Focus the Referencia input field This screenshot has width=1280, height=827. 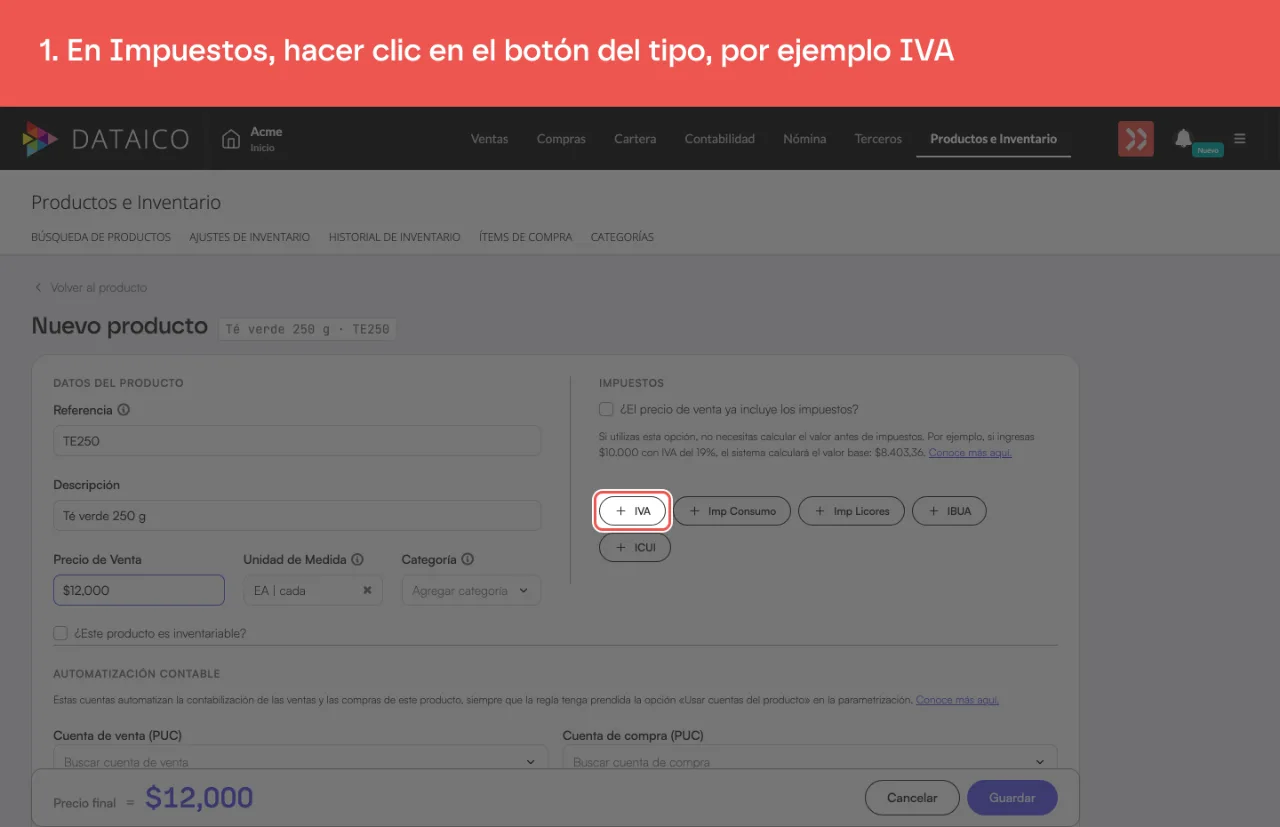(x=297, y=441)
